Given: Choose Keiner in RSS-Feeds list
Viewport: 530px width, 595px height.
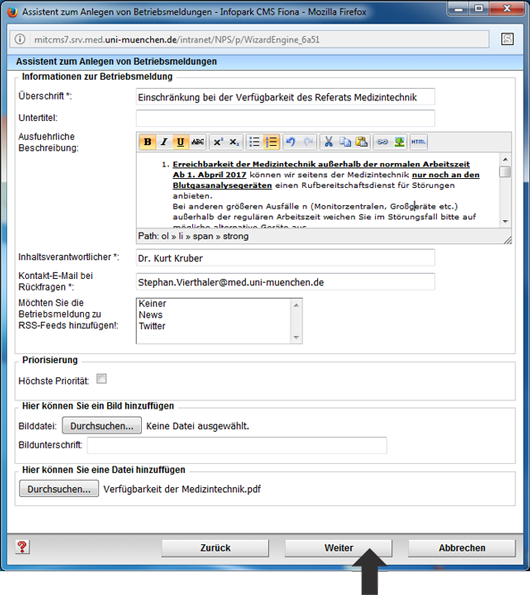Looking at the screenshot, I should (x=152, y=304).
